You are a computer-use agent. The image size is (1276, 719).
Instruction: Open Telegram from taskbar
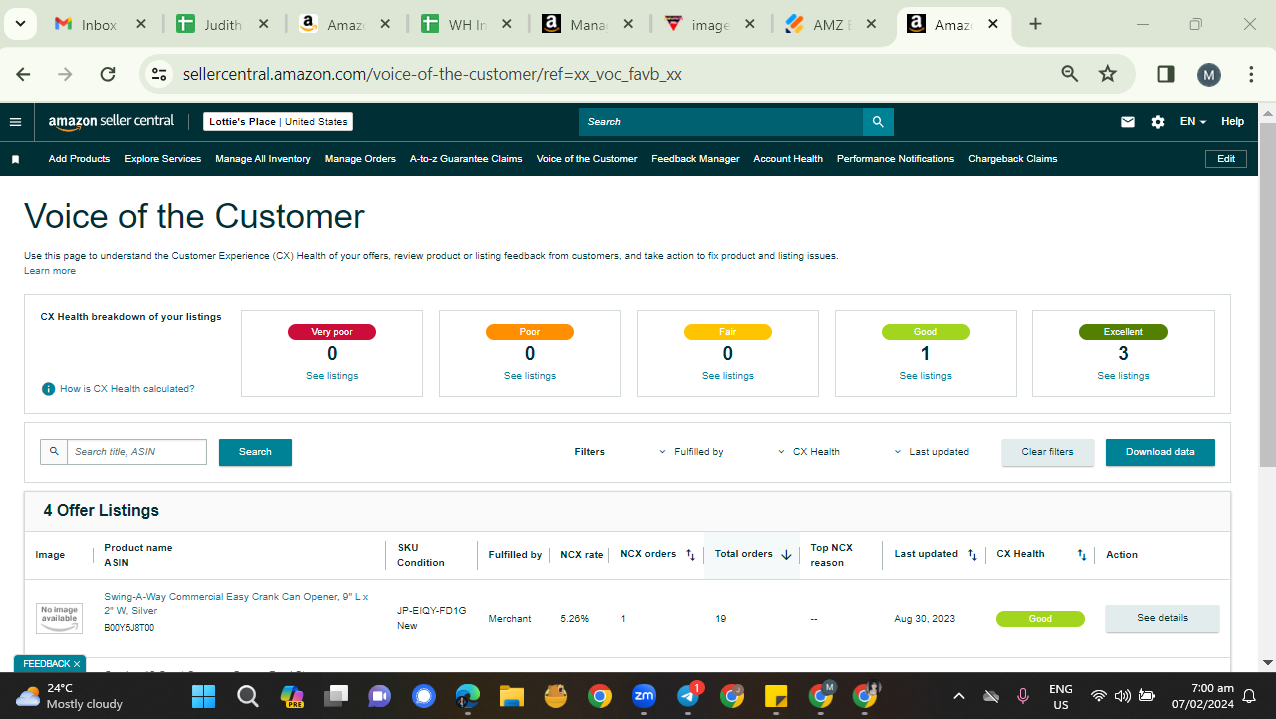(x=688, y=695)
